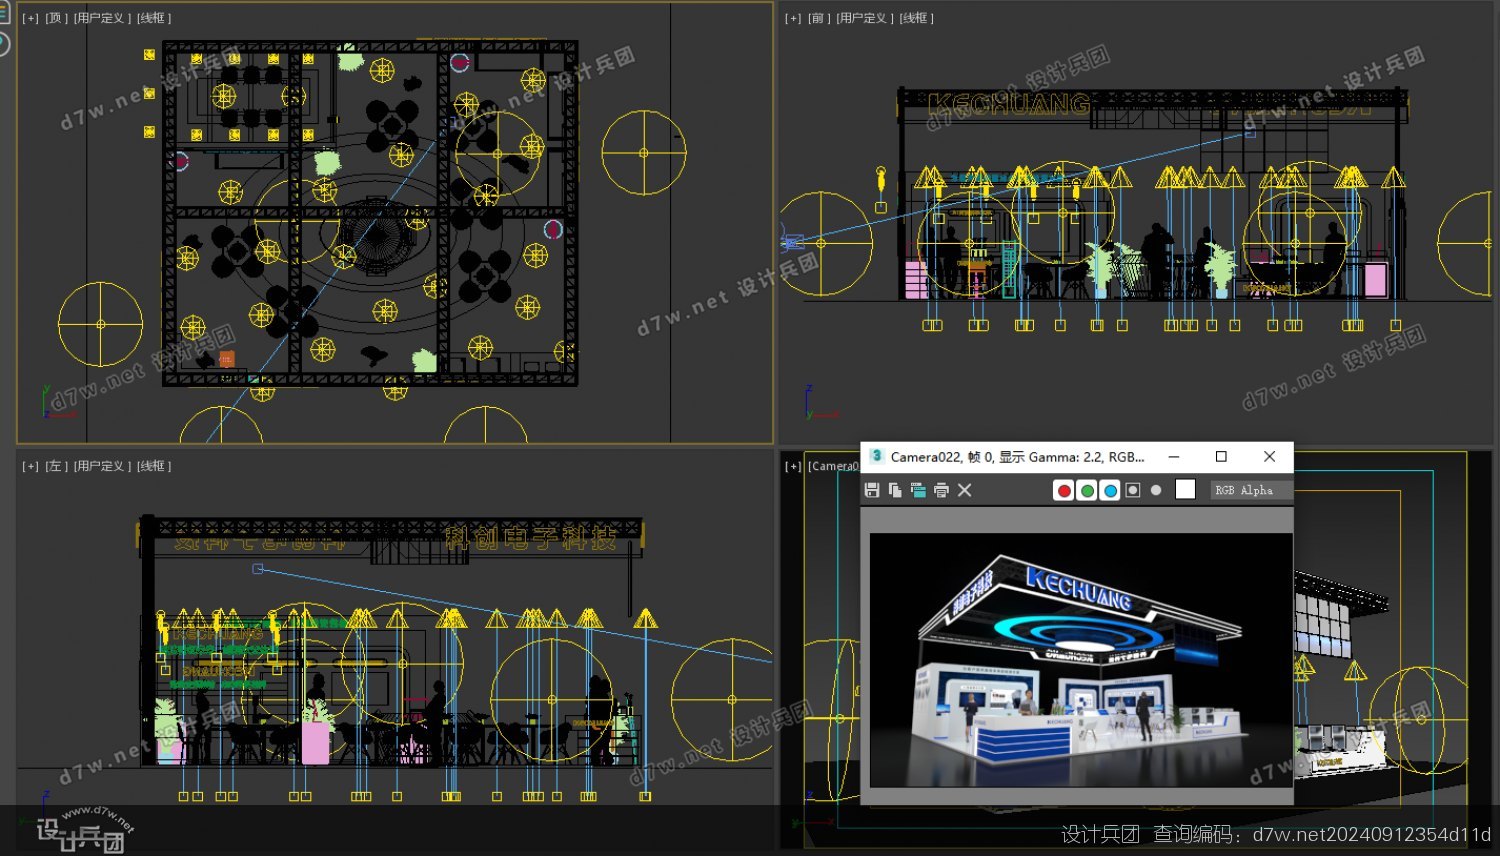Save the rendered image with the floppy icon

coord(872,490)
